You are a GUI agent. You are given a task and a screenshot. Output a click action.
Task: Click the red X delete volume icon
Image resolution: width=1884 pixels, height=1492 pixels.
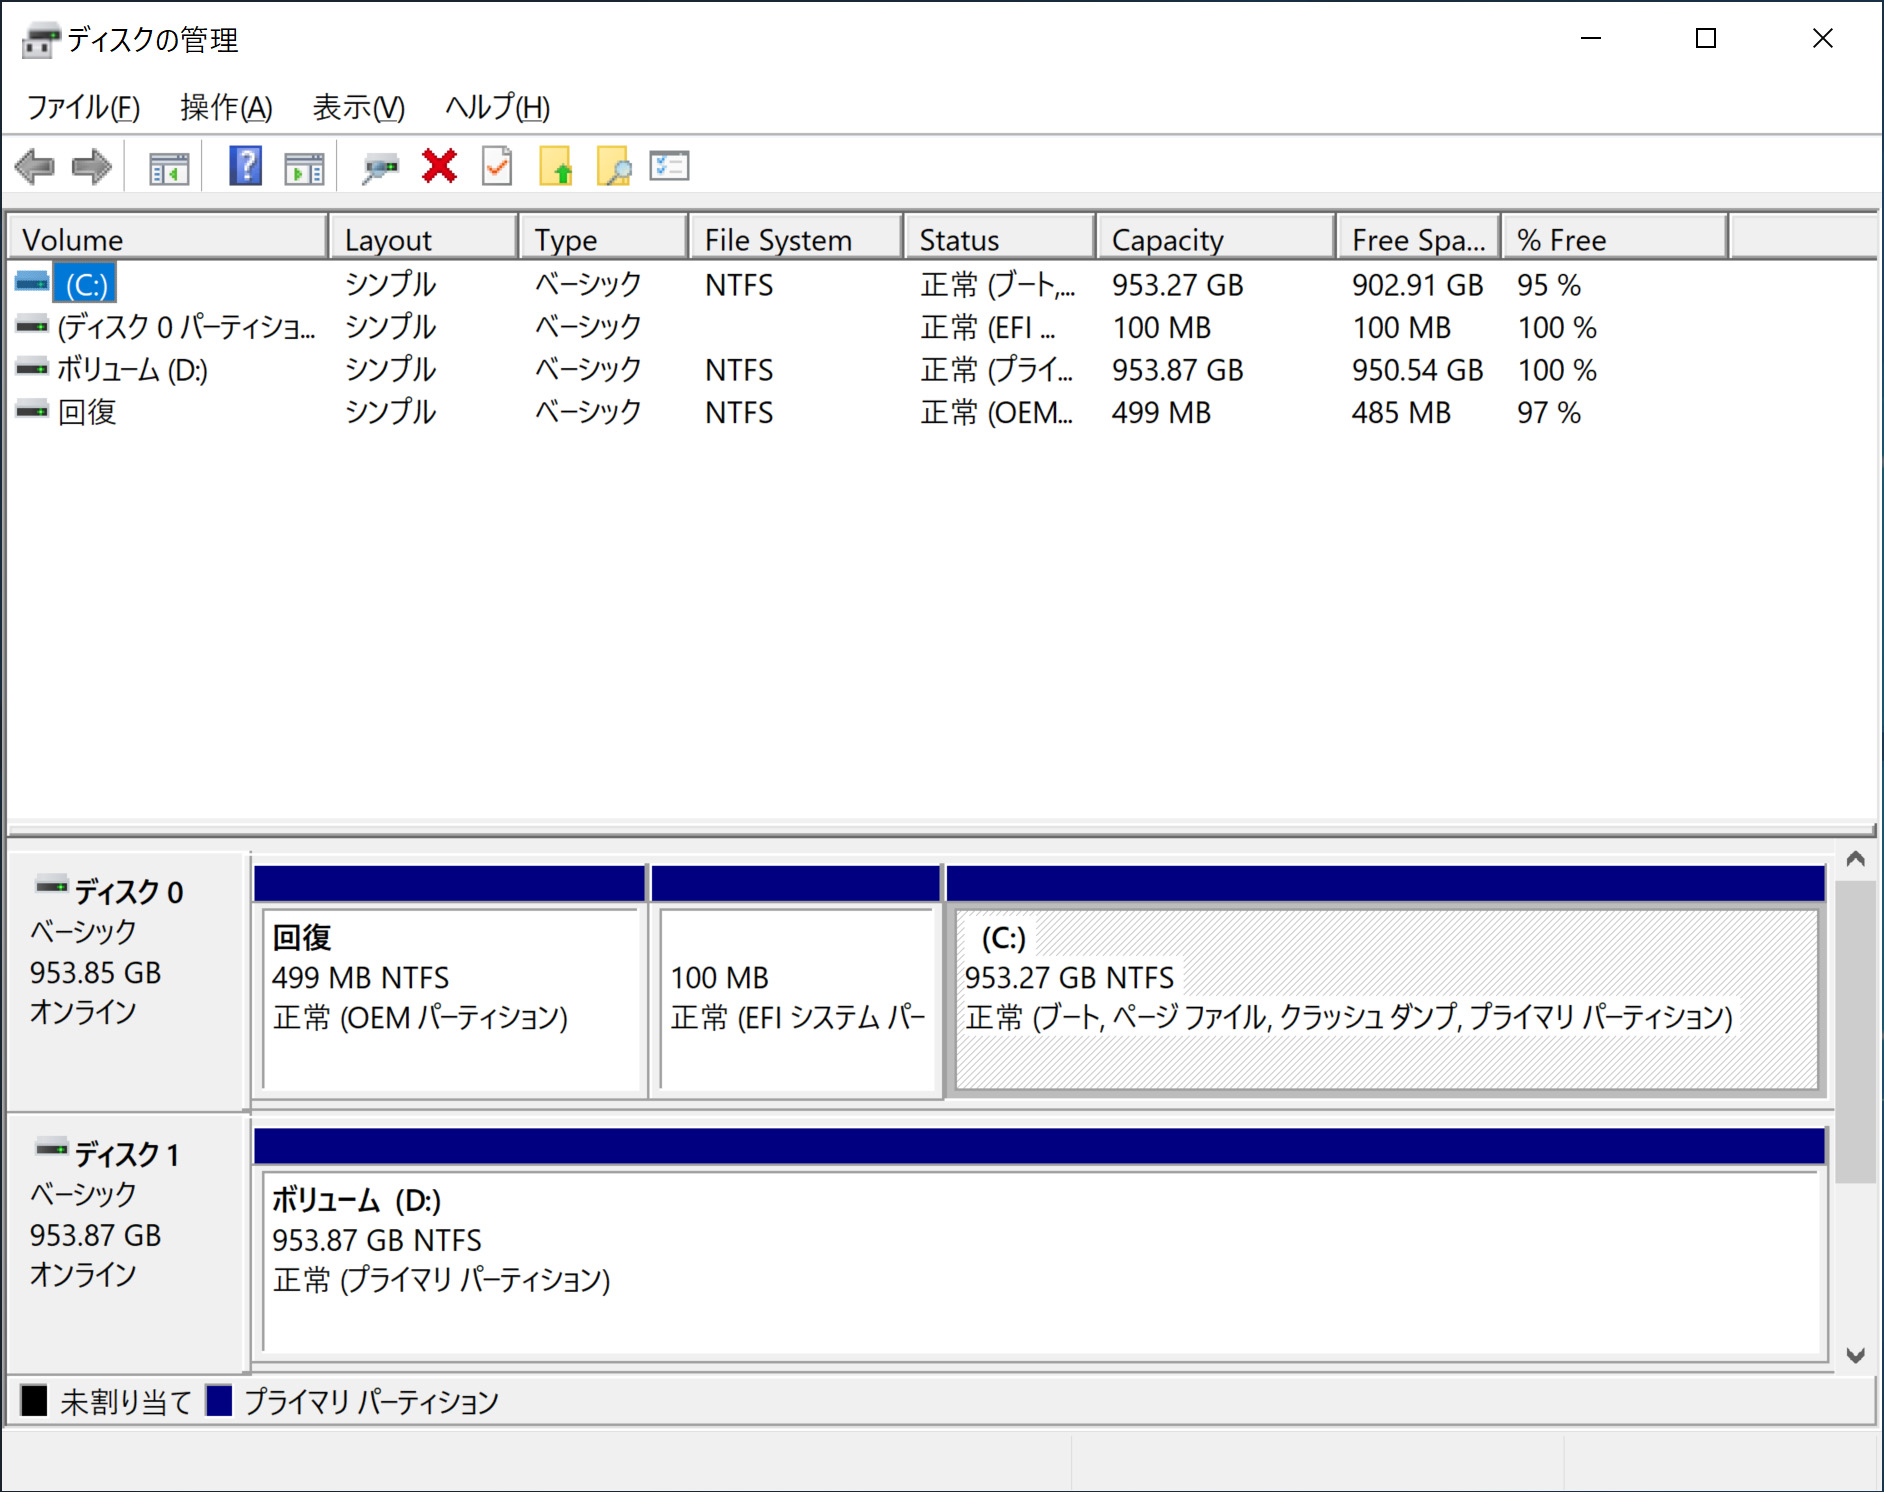(x=438, y=166)
